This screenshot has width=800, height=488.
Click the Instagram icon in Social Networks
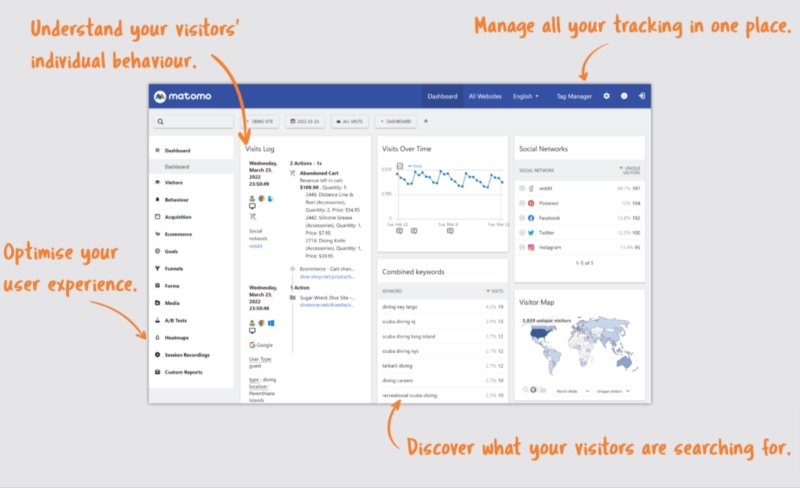pyautogui.click(x=531, y=248)
